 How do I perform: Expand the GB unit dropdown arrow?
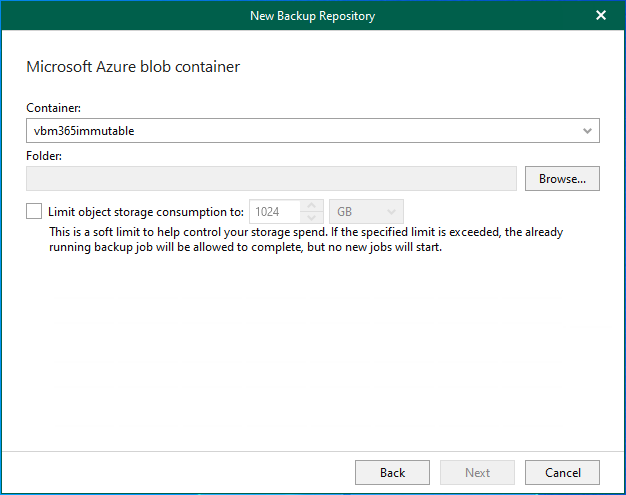391,212
